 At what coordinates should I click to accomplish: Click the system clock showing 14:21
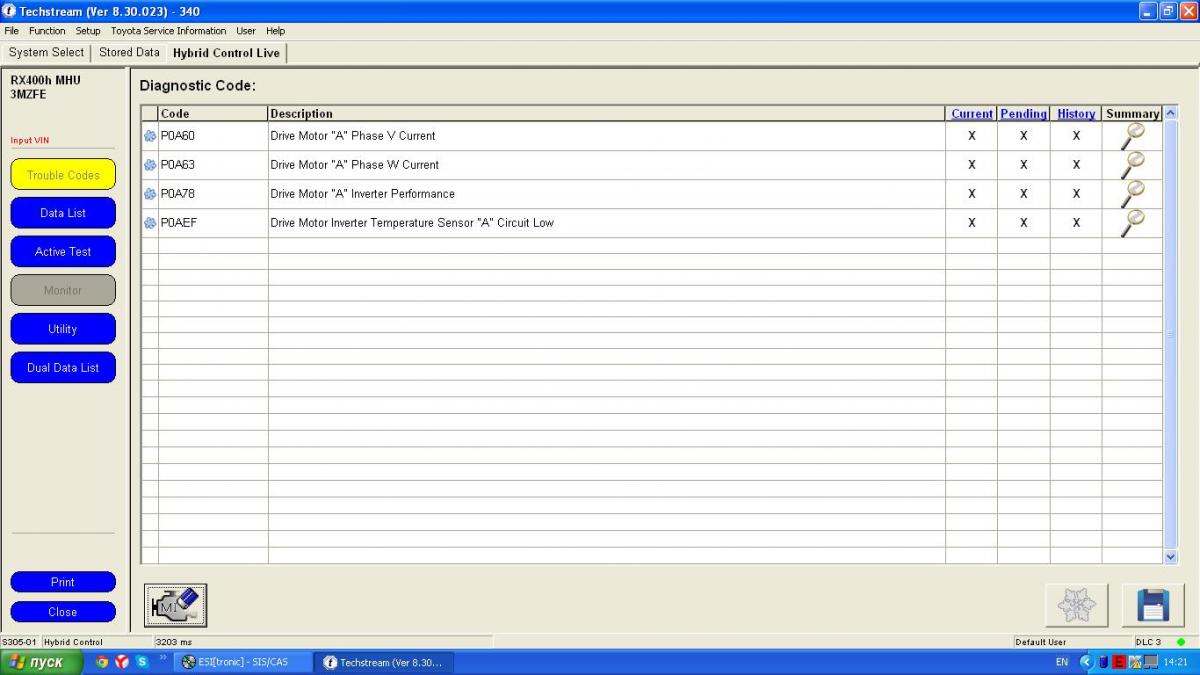click(1176, 662)
